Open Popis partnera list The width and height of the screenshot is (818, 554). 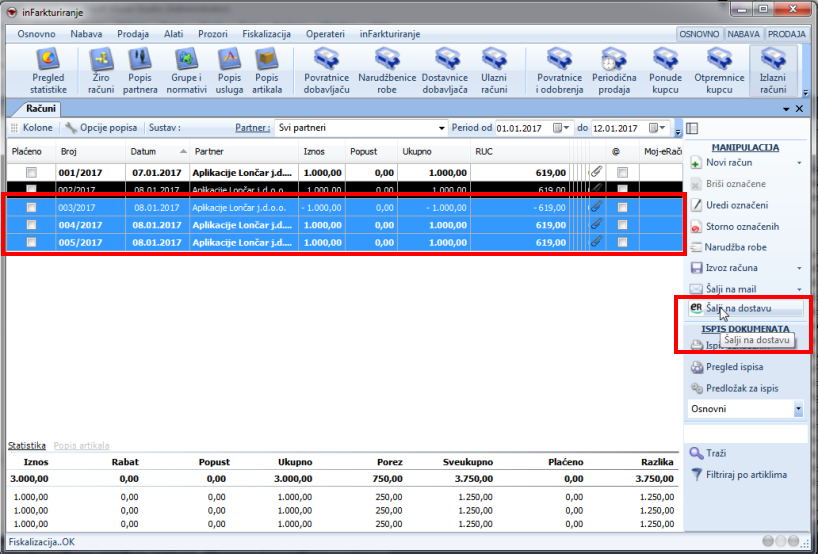[x=140, y=71]
